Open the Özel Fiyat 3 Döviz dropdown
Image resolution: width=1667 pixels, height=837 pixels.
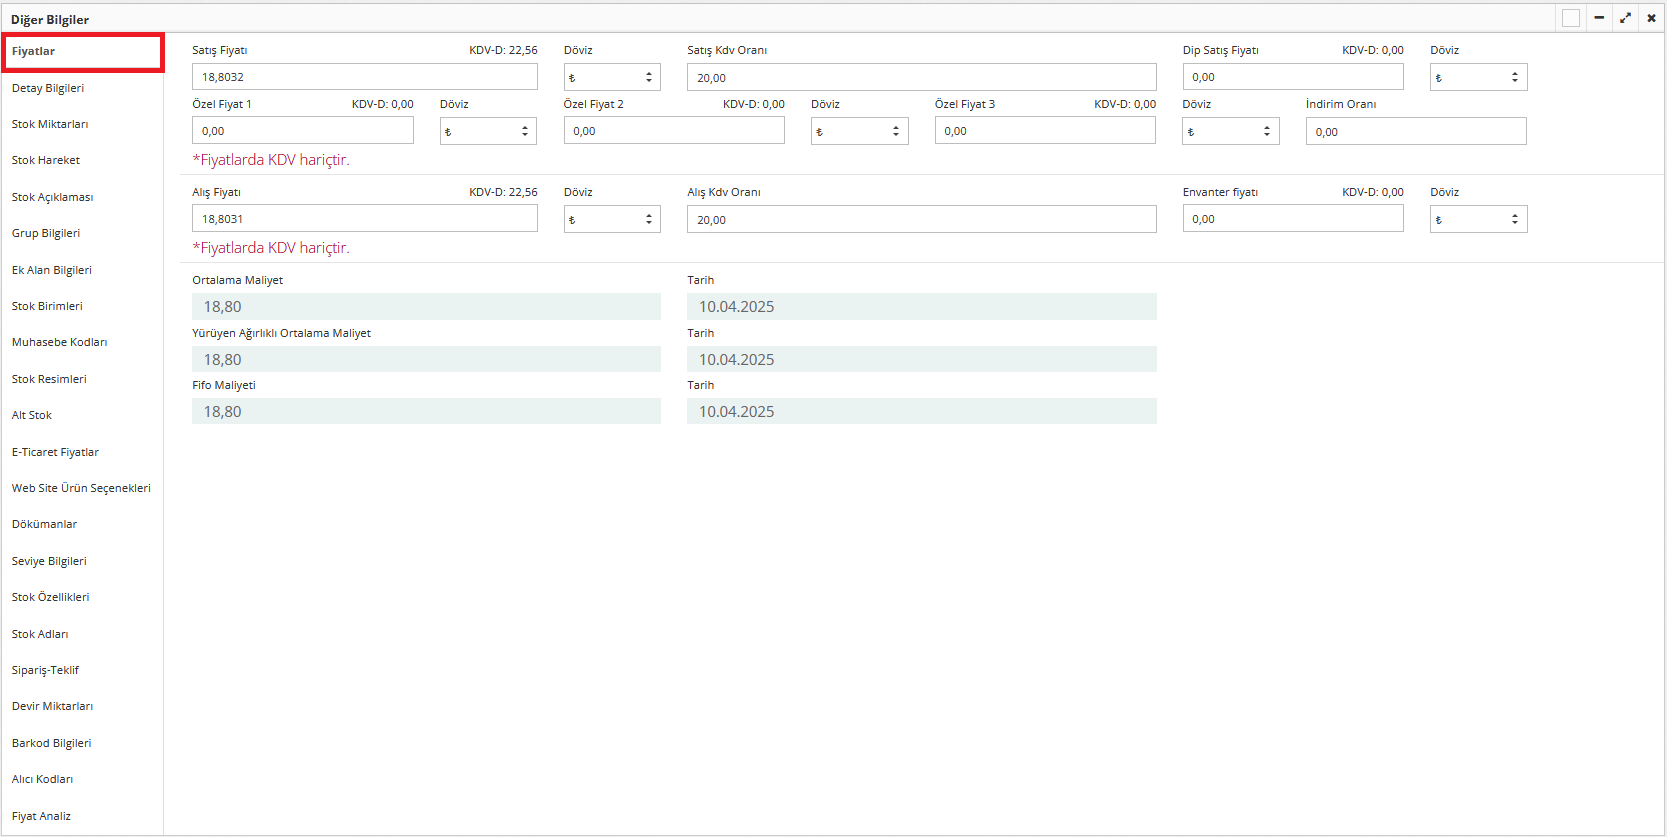tap(1230, 132)
